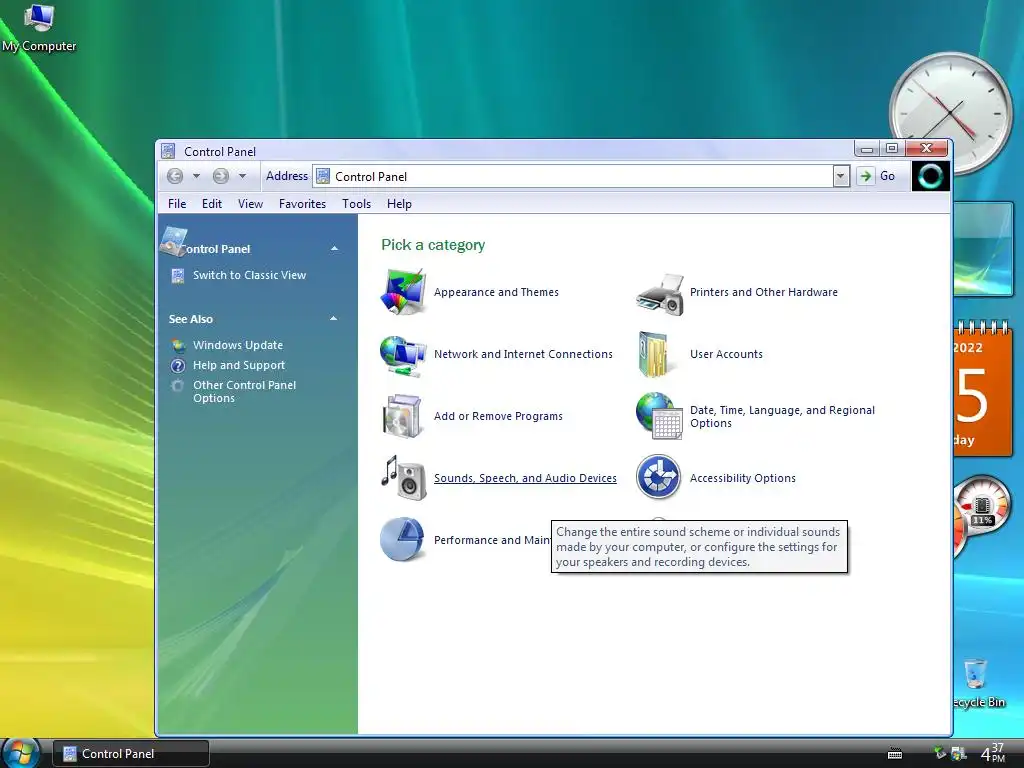The image size is (1024, 768).
Task: Open the Forward button history dropdown arrow
Action: click(242, 176)
